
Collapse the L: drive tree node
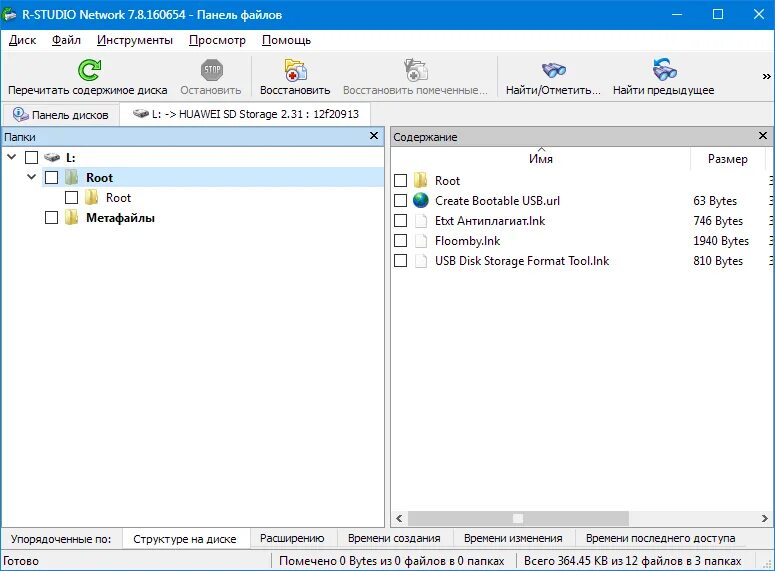click(x=12, y=157)
